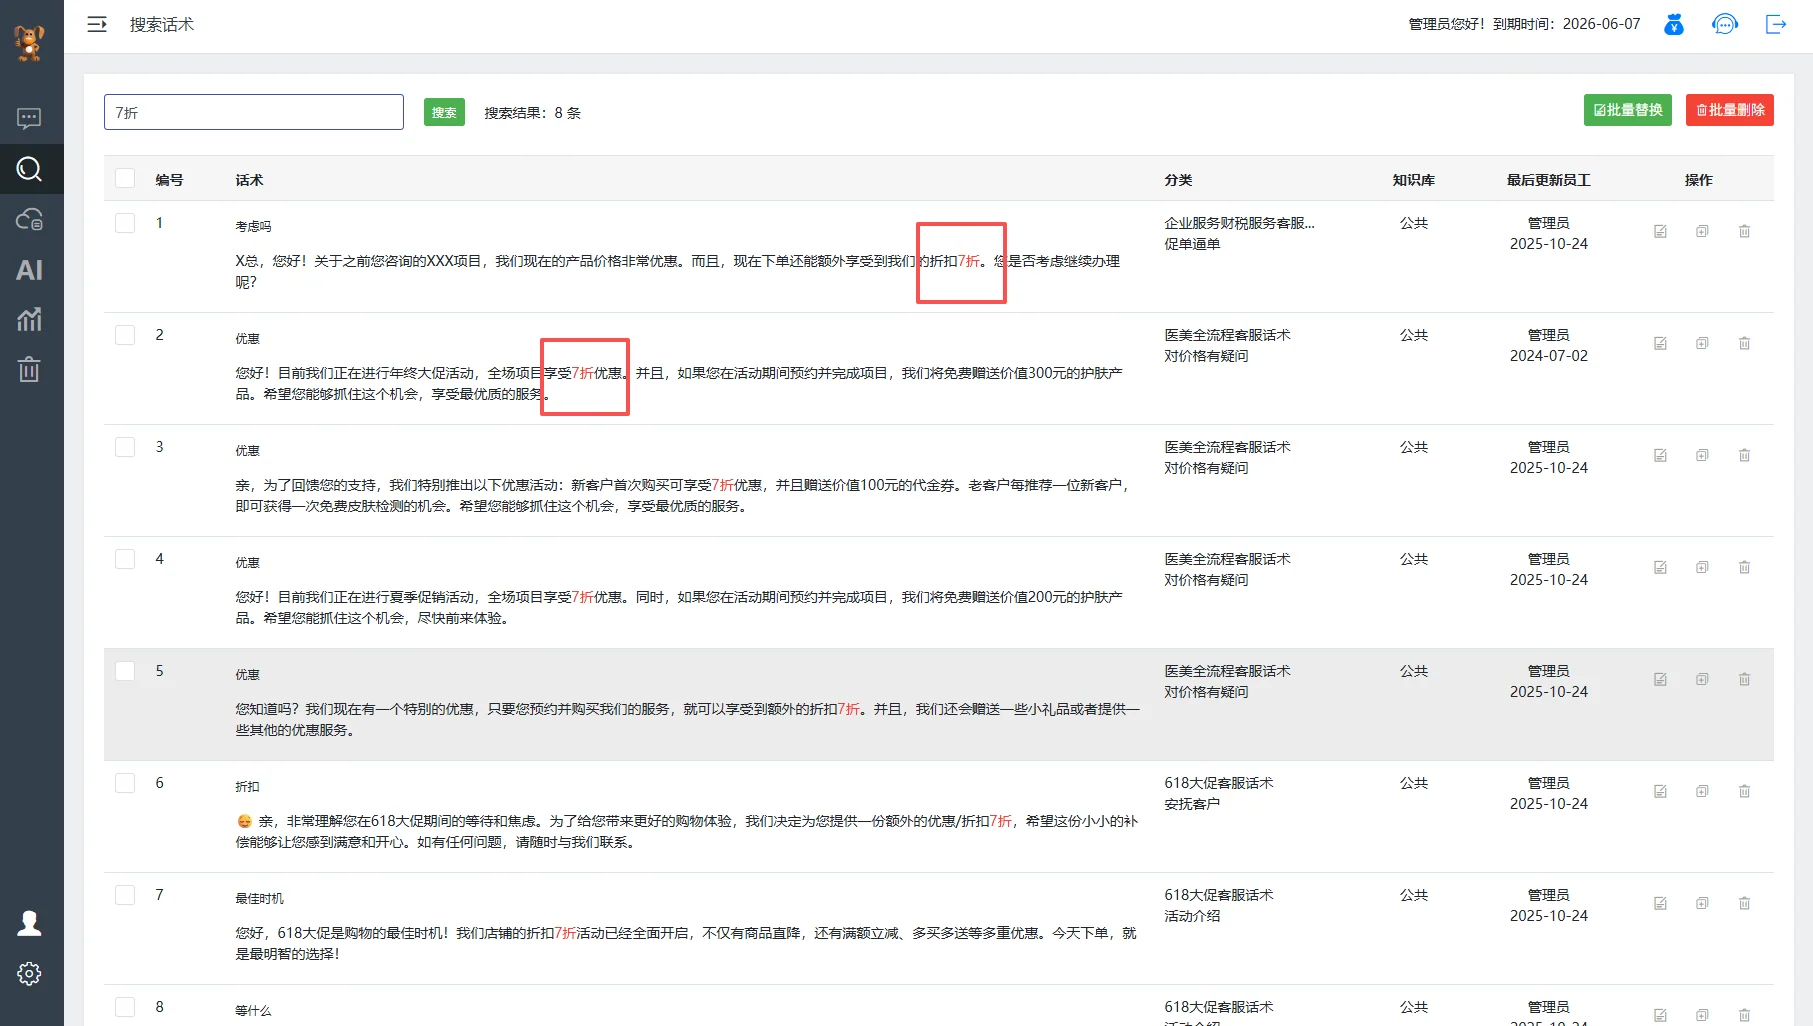The image size is (1813, 1026).
Task: Click the blue money bag icon in header
Action: pos(1674,24)
